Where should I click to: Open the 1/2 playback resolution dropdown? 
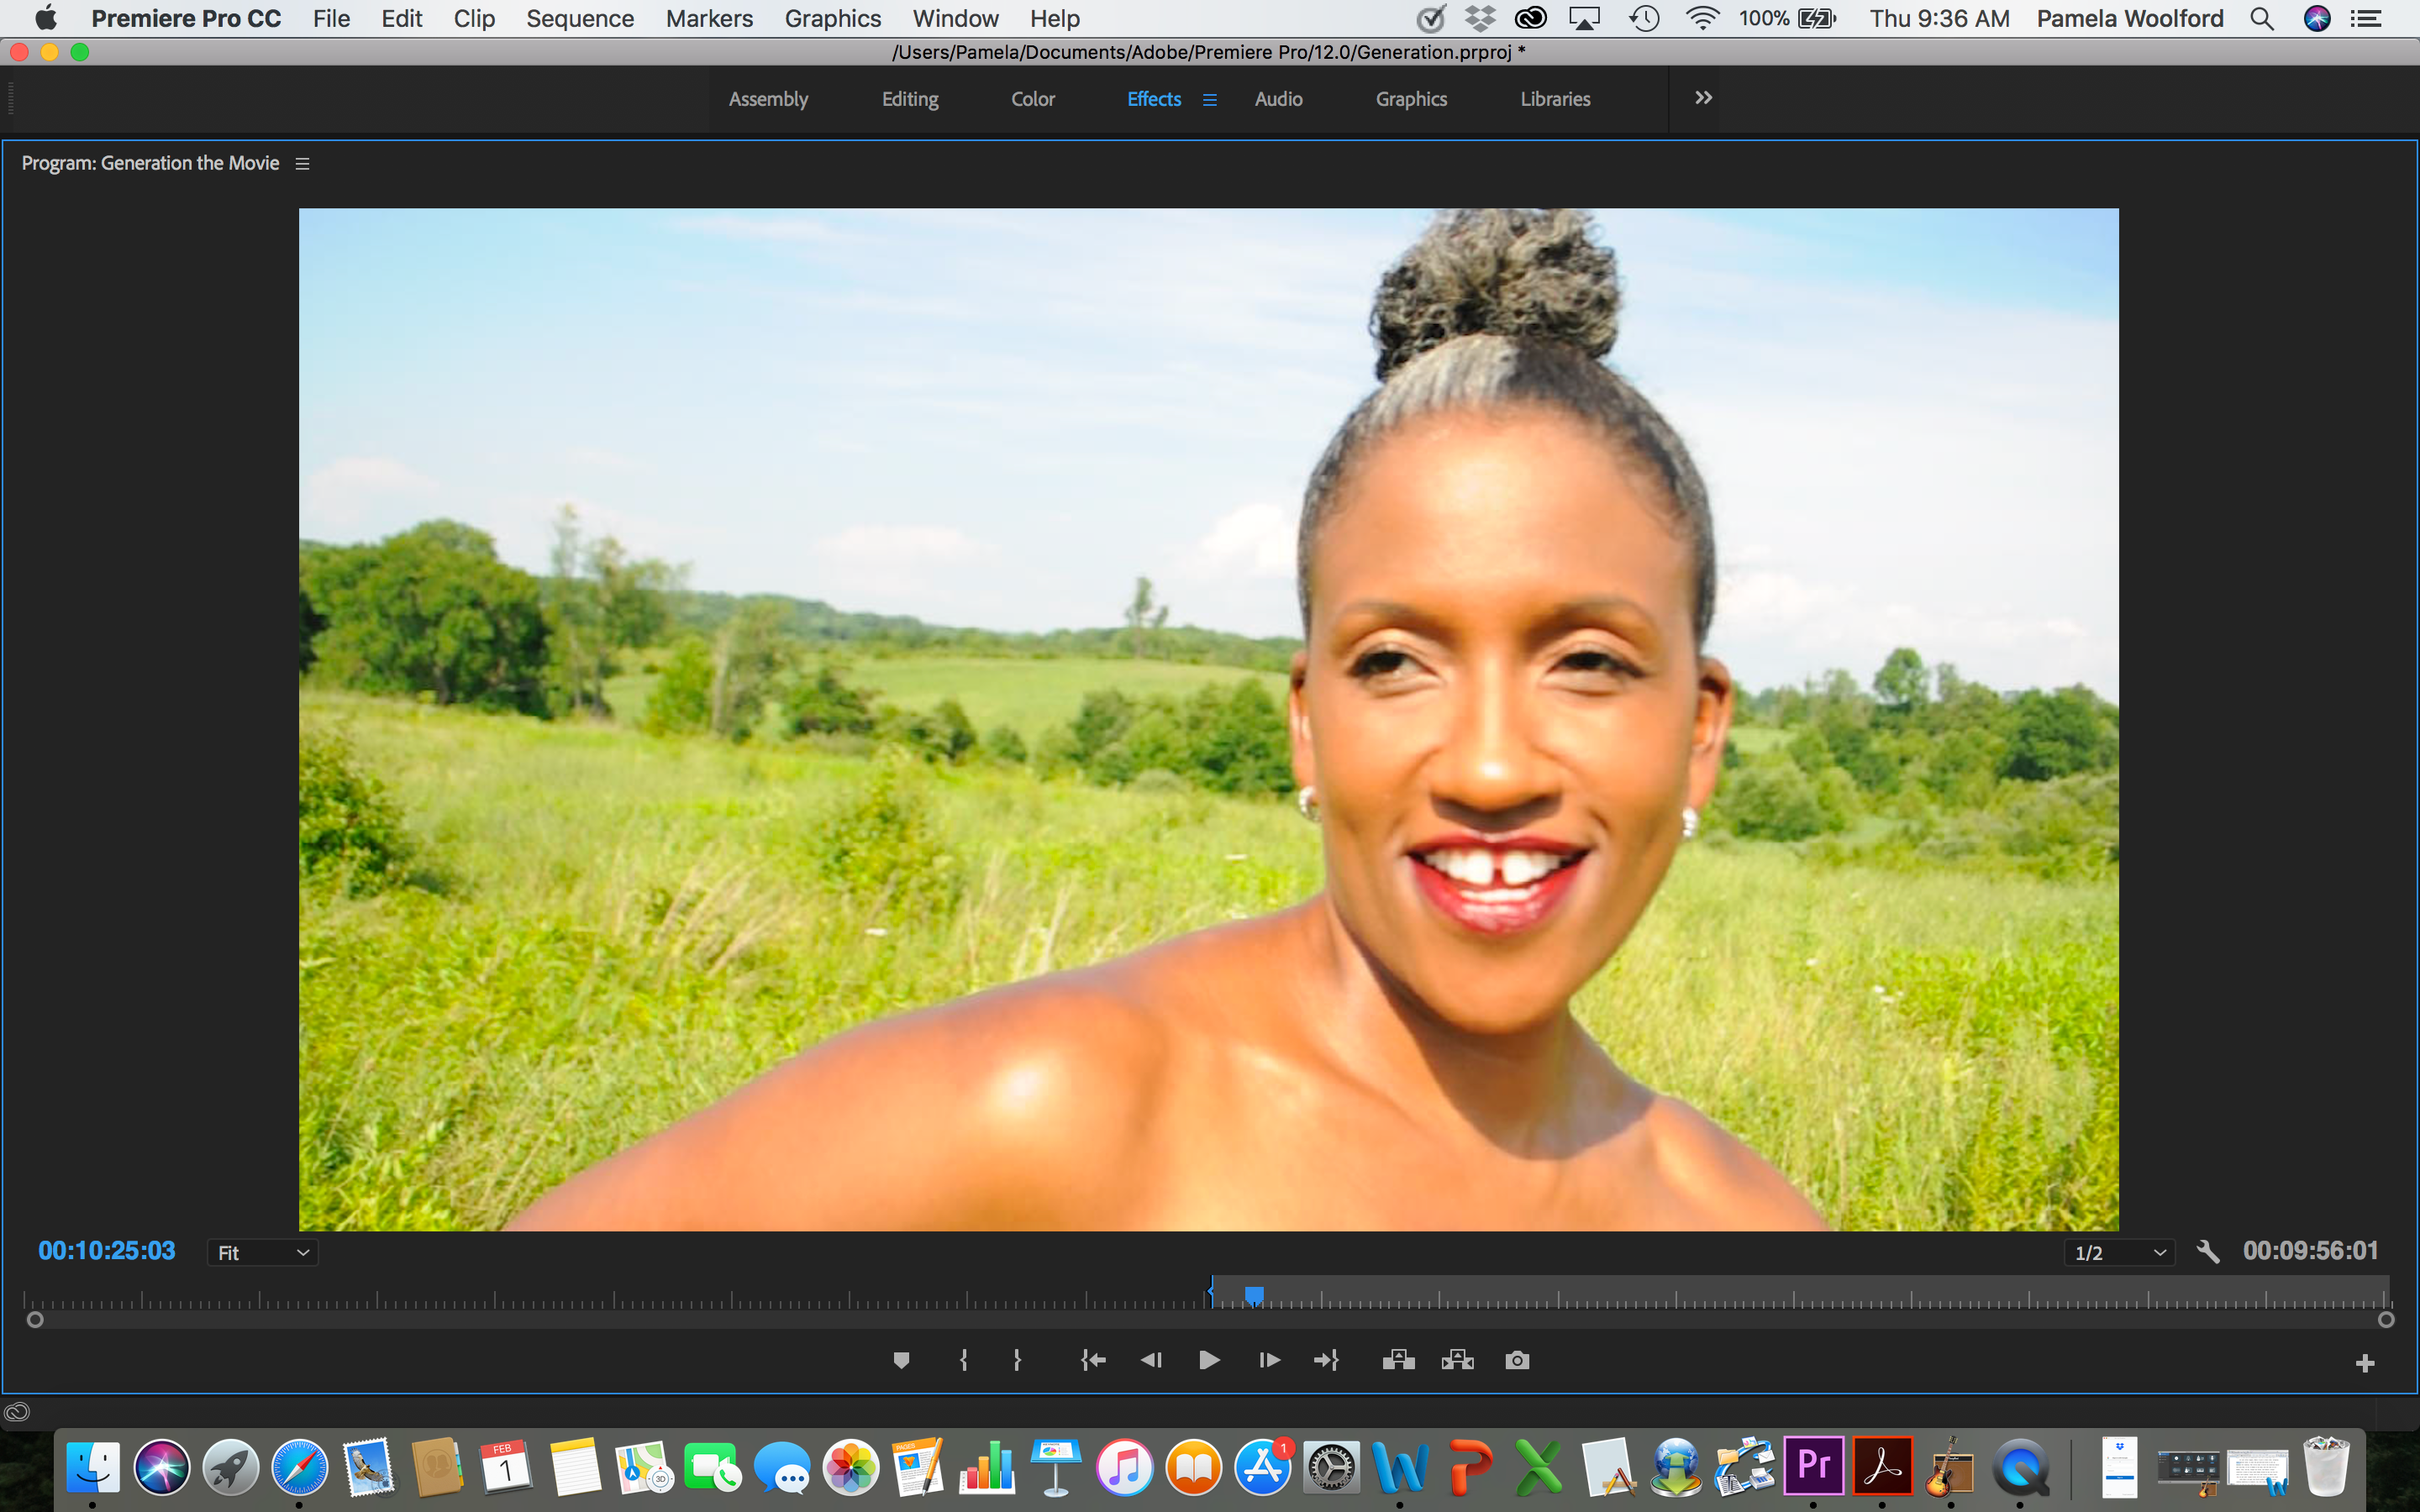(x=2119, y=1253)
